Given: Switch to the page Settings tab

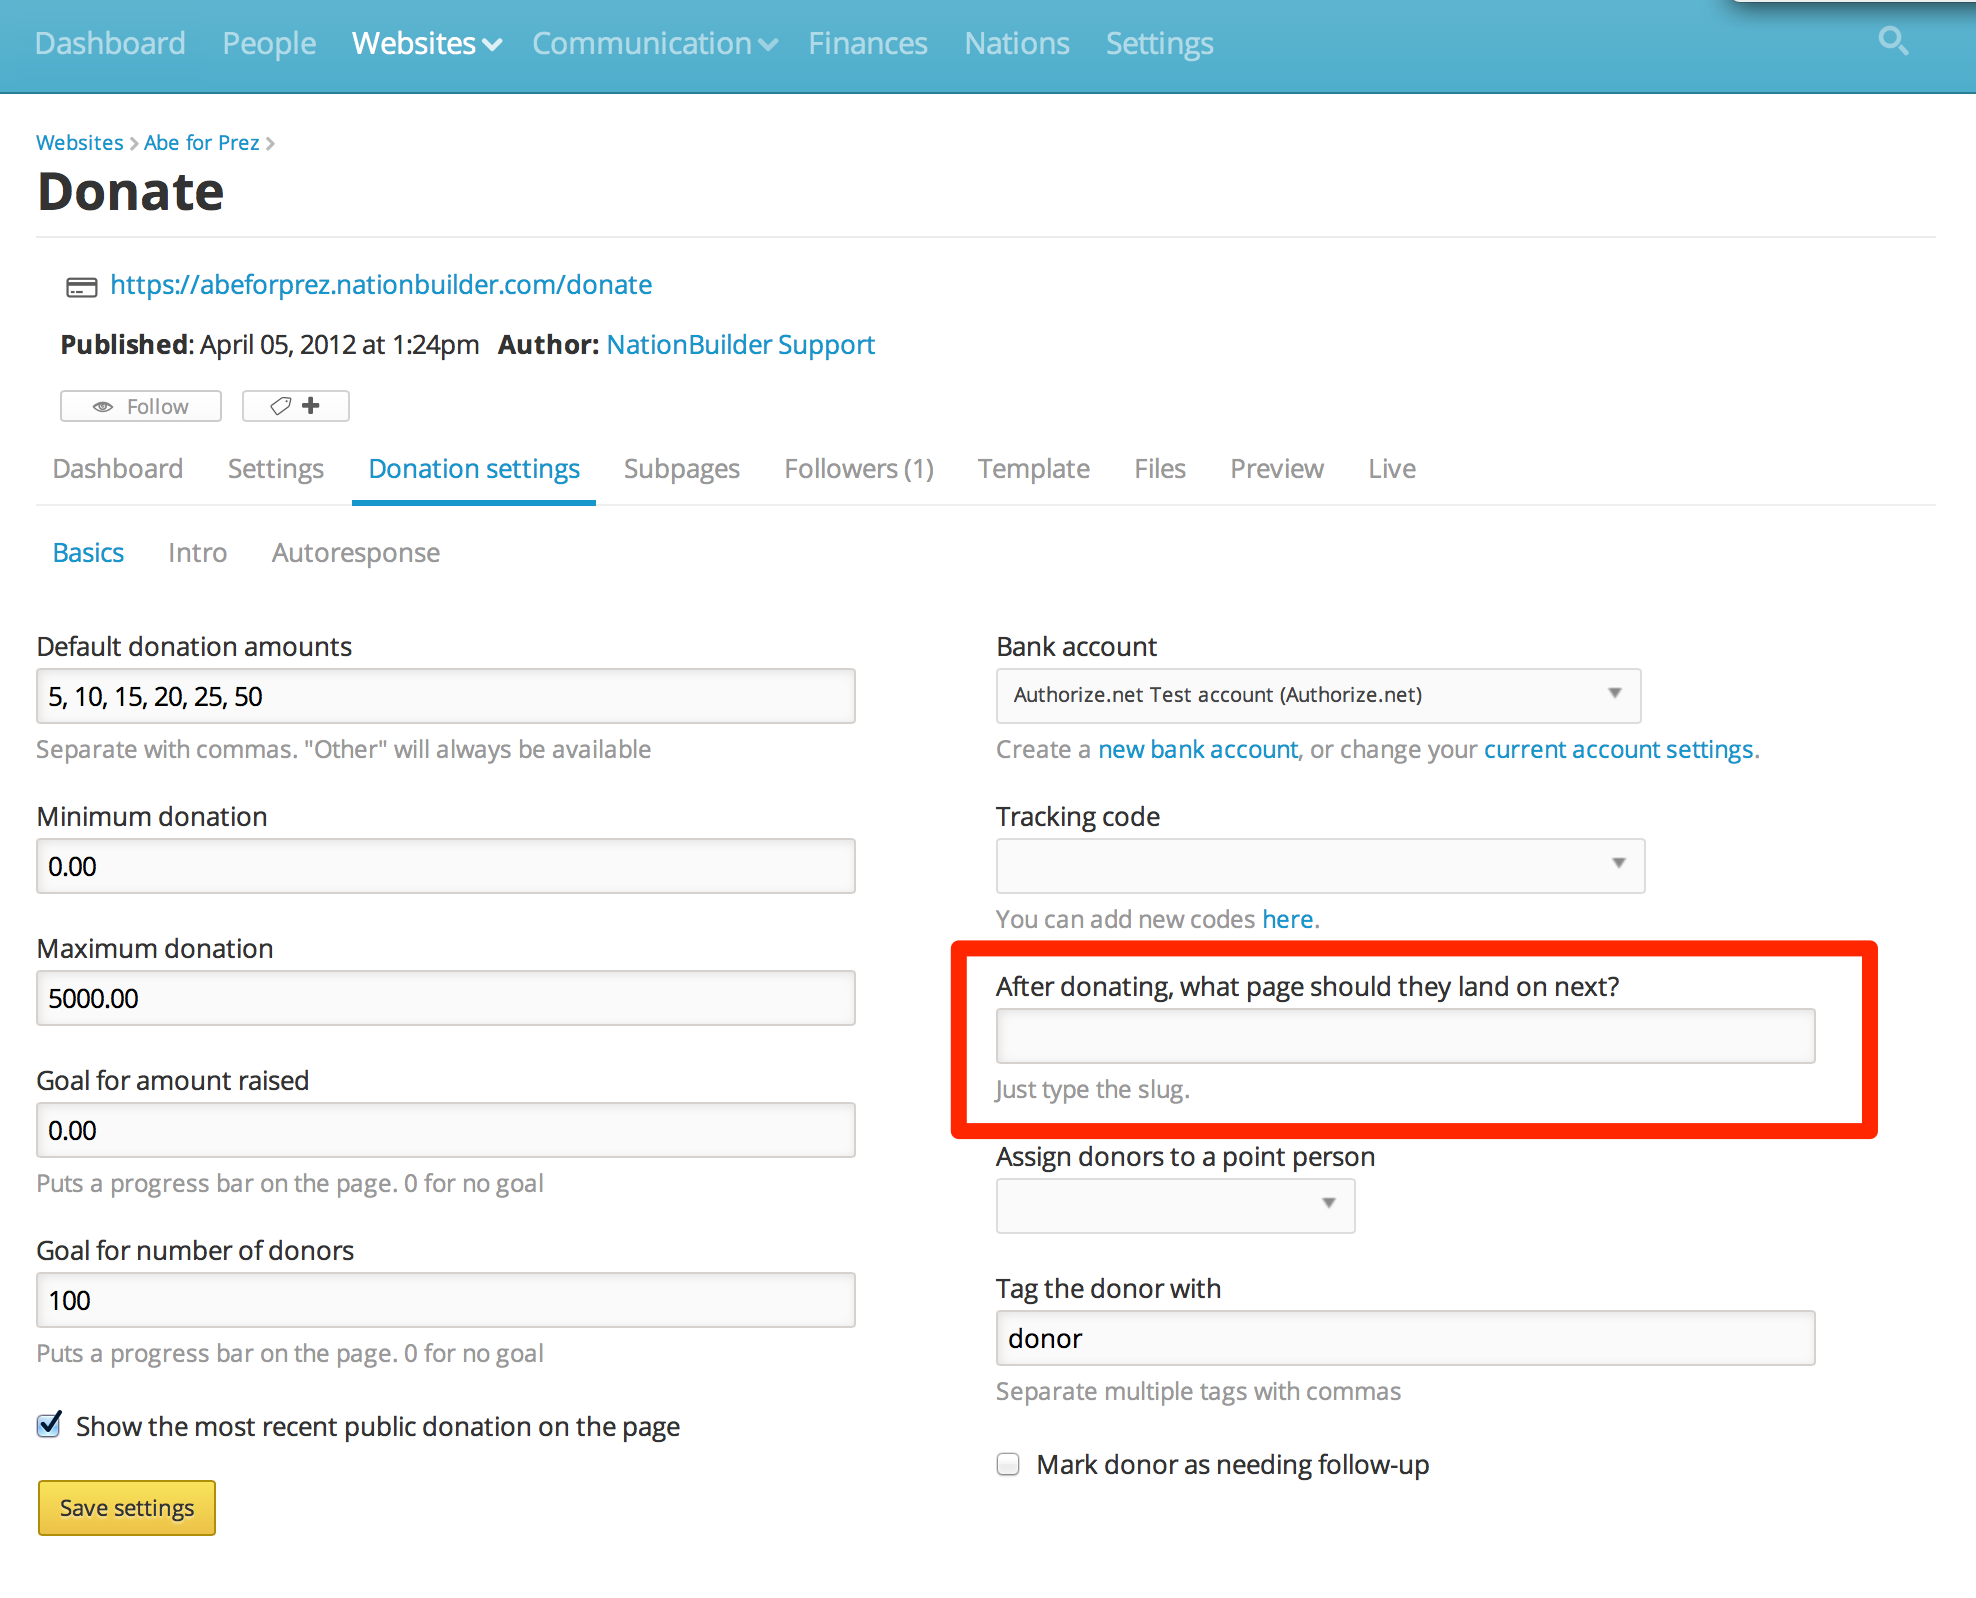Looking at the screenshot, I should pos(276,468).
